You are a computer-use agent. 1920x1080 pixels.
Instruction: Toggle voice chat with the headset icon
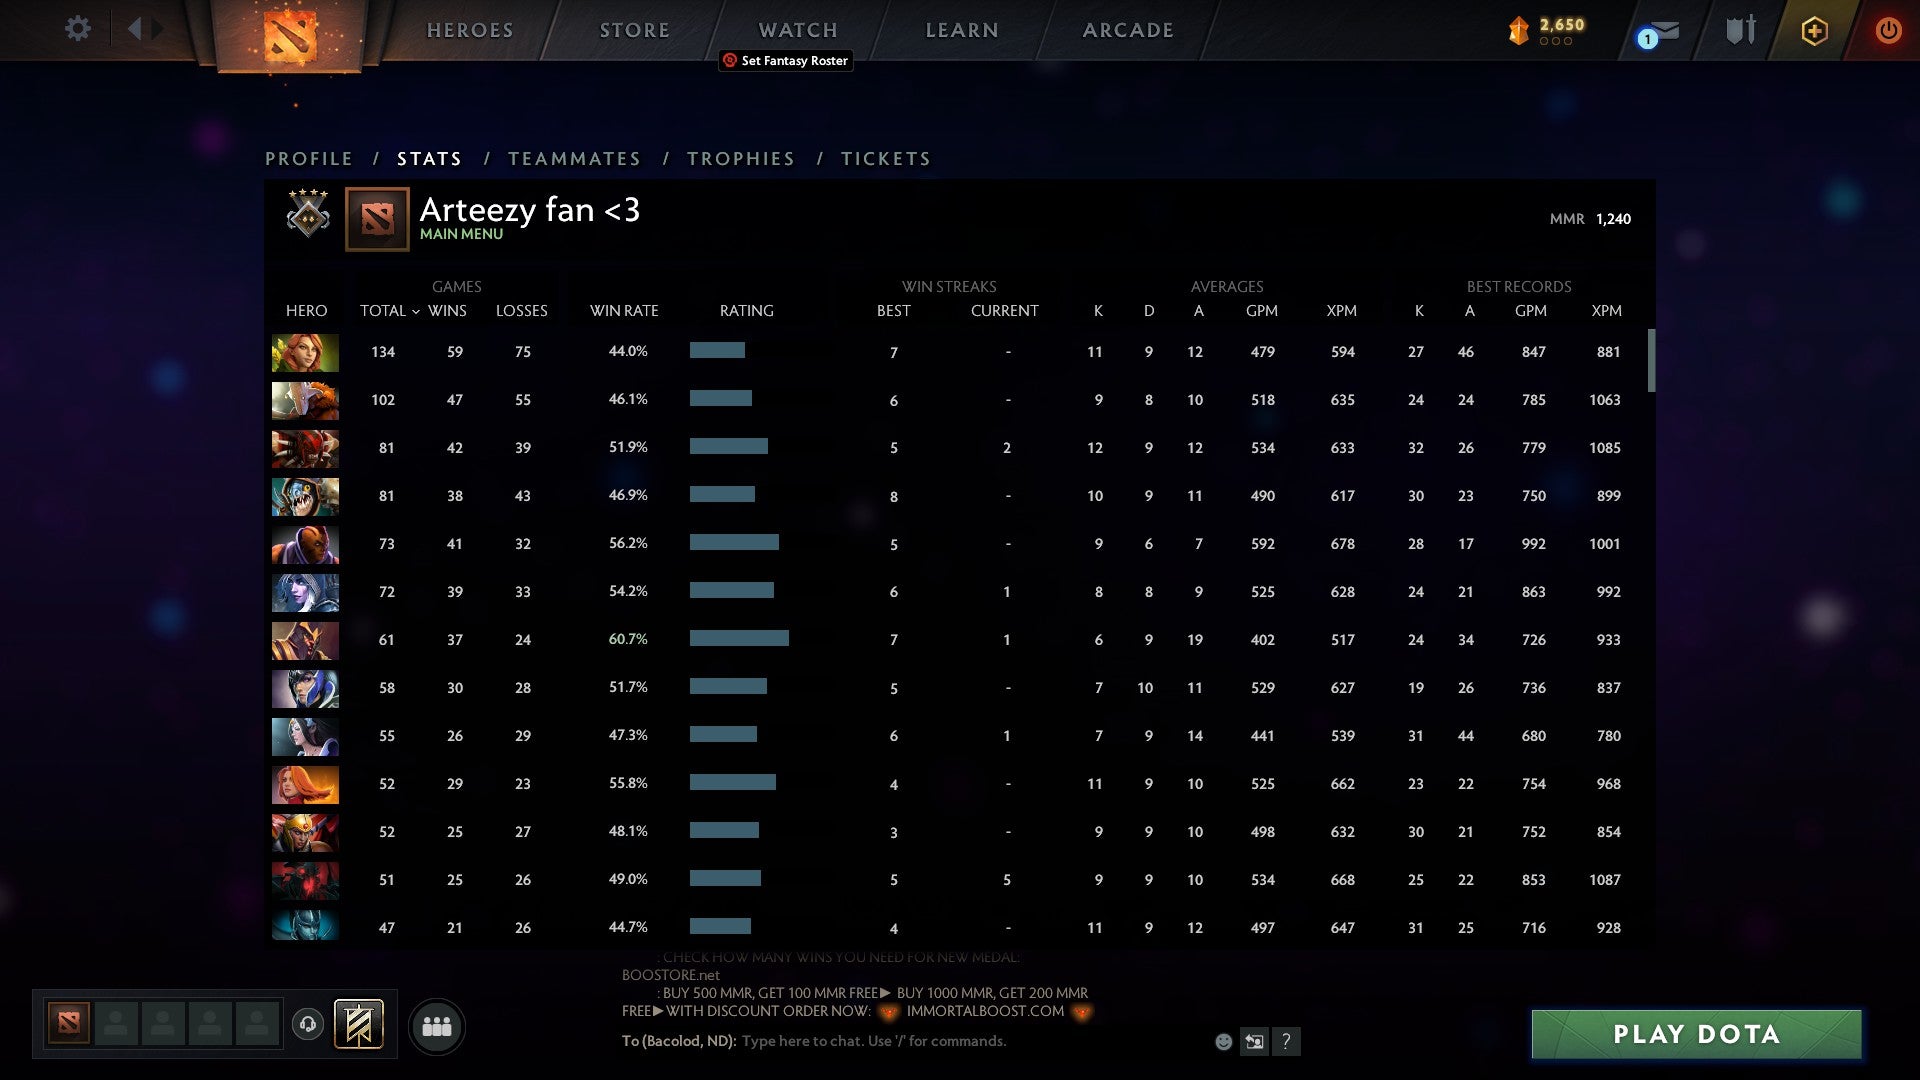(309, 1025)
